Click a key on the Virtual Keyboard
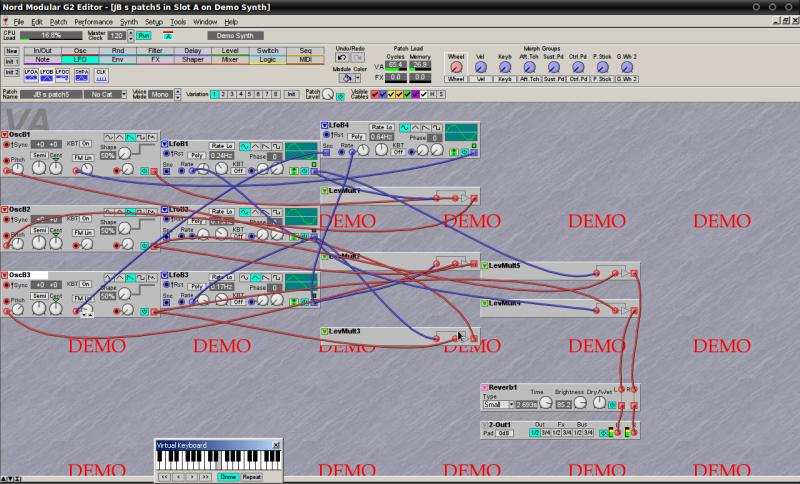The width and height of the screenshot is (800, 484). (x=218, y=461)
